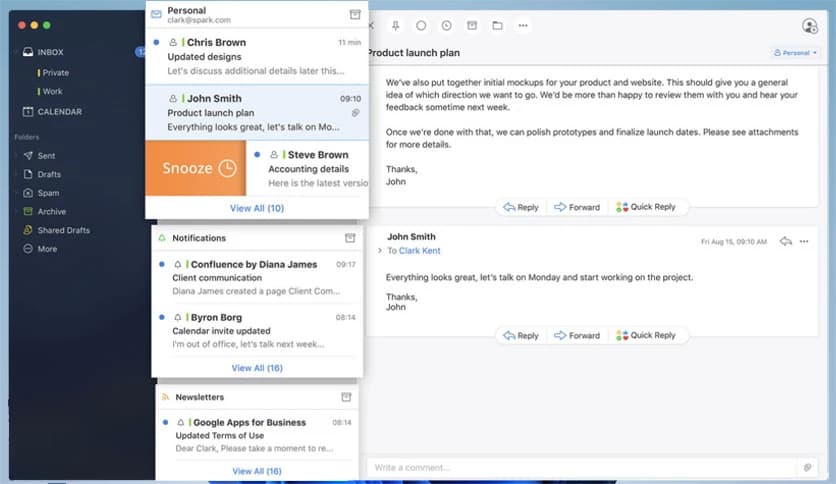
Task: Click the Newsletters RSS header icon
Action: pos(165,397)
